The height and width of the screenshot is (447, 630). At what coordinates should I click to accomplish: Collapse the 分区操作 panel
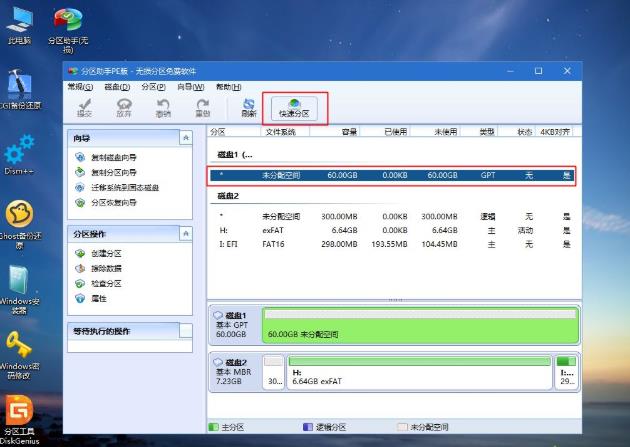click(x=186, y=233)
